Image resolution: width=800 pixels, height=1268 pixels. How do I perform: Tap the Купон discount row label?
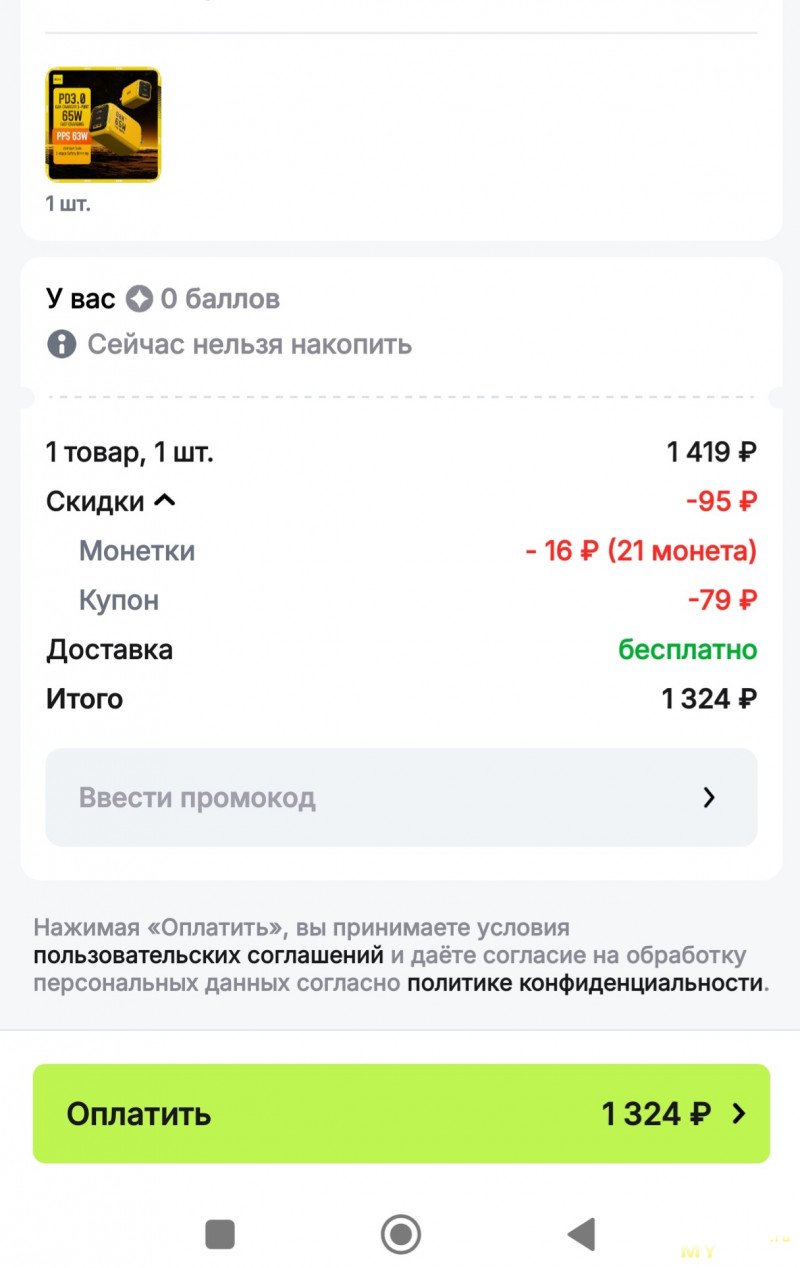pyautogui.click(x=119, y=600)
